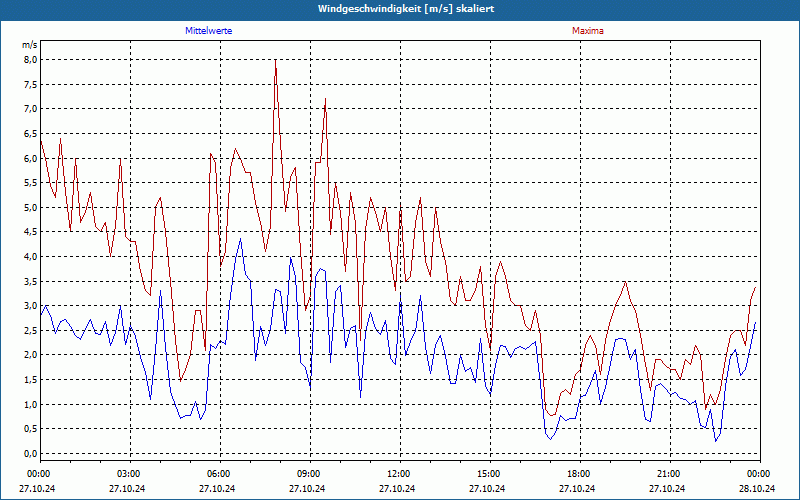Click the m/s unit label
The width and height of the screenshot is (800, 500).
[30, 45]
